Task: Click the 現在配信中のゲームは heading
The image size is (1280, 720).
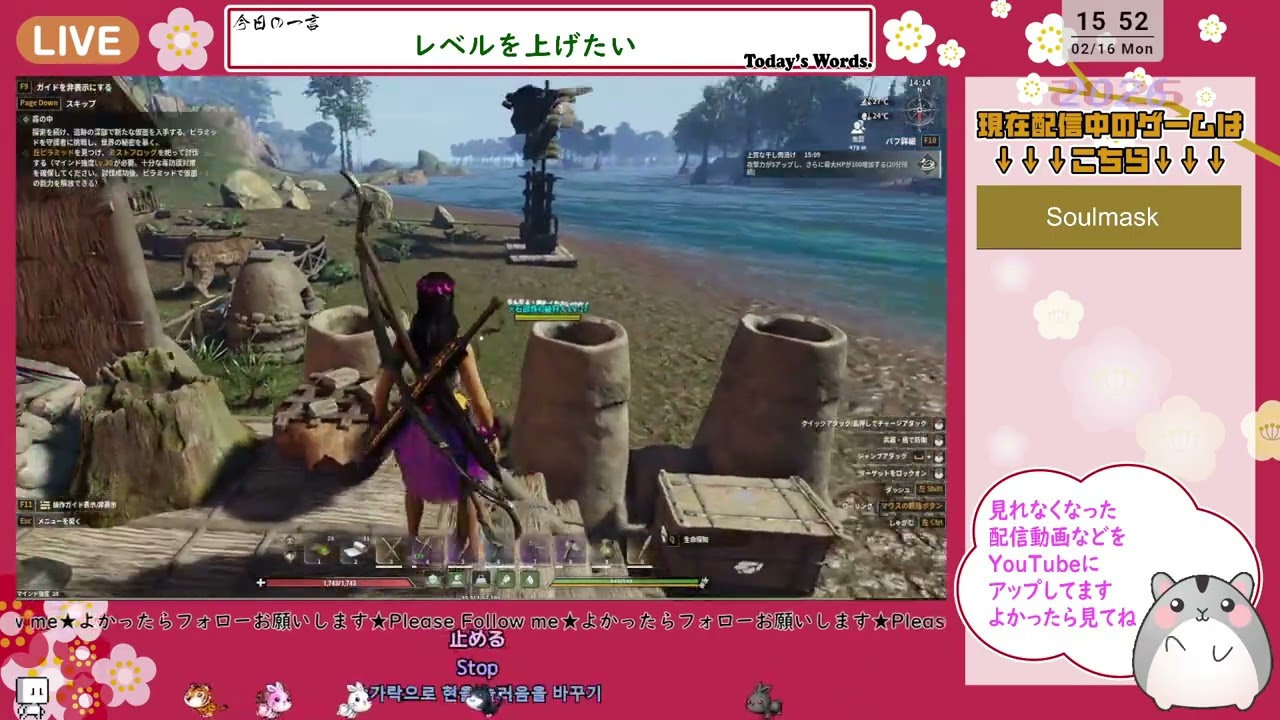Action: tap(1110, 126)
